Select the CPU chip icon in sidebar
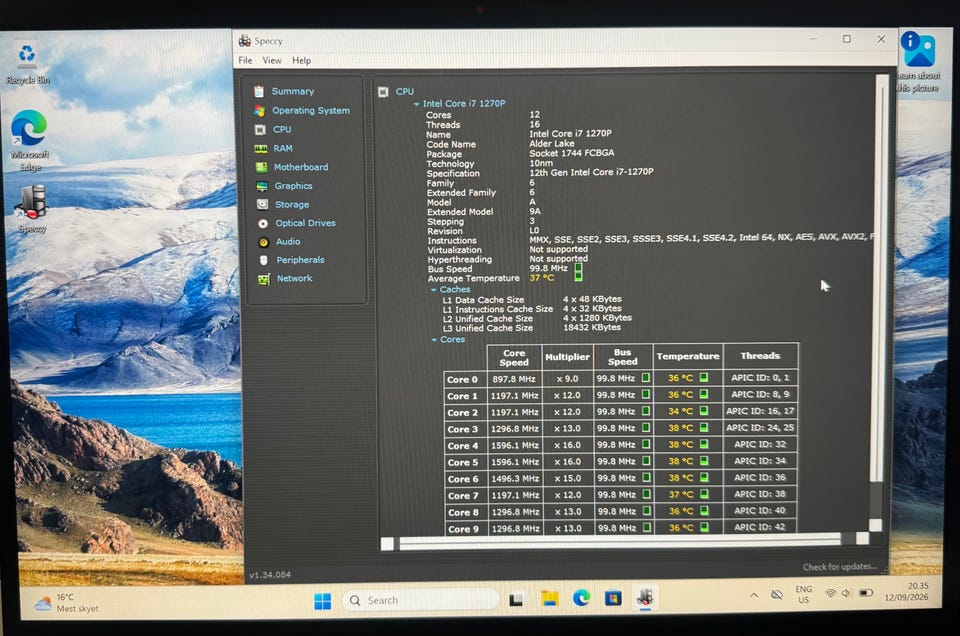The height and width of the screenshot is (636, 960). (x=260, y=130)
